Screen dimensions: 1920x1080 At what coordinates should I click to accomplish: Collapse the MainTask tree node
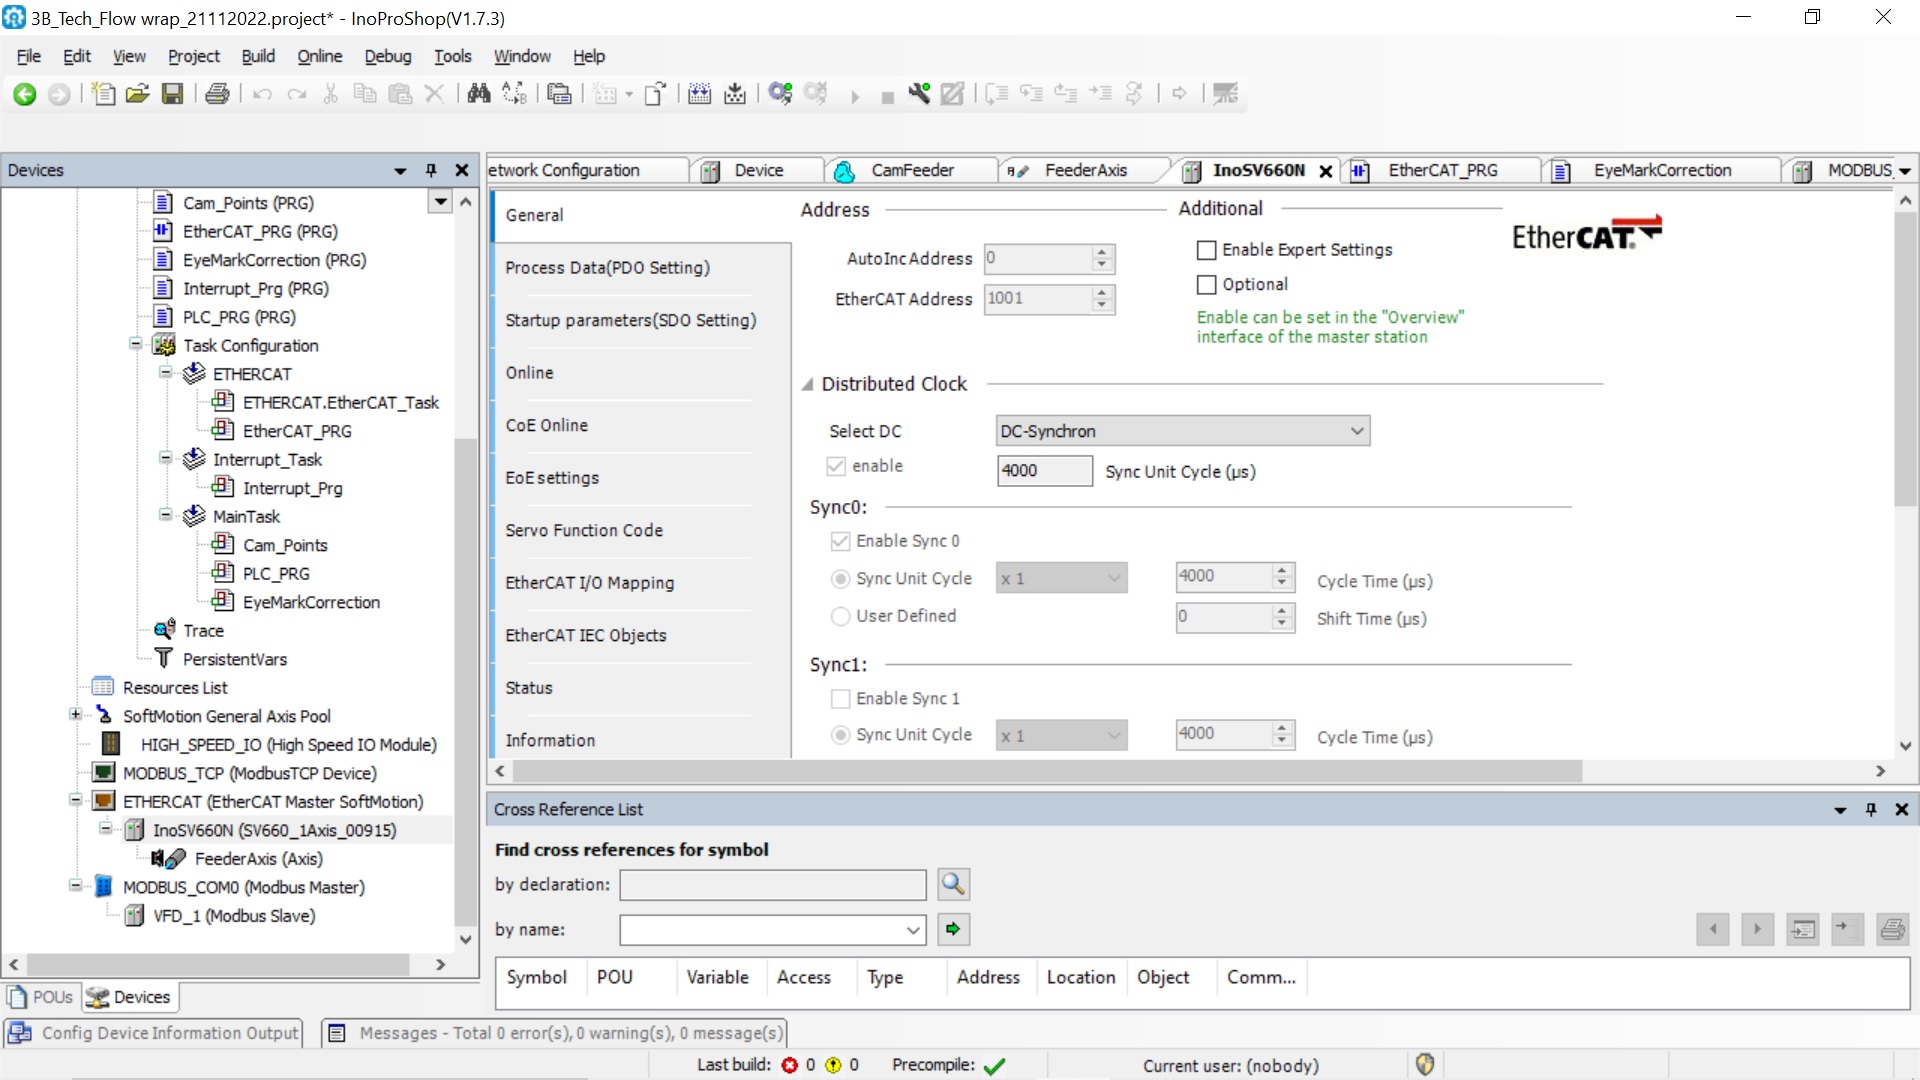click(166, 516)
